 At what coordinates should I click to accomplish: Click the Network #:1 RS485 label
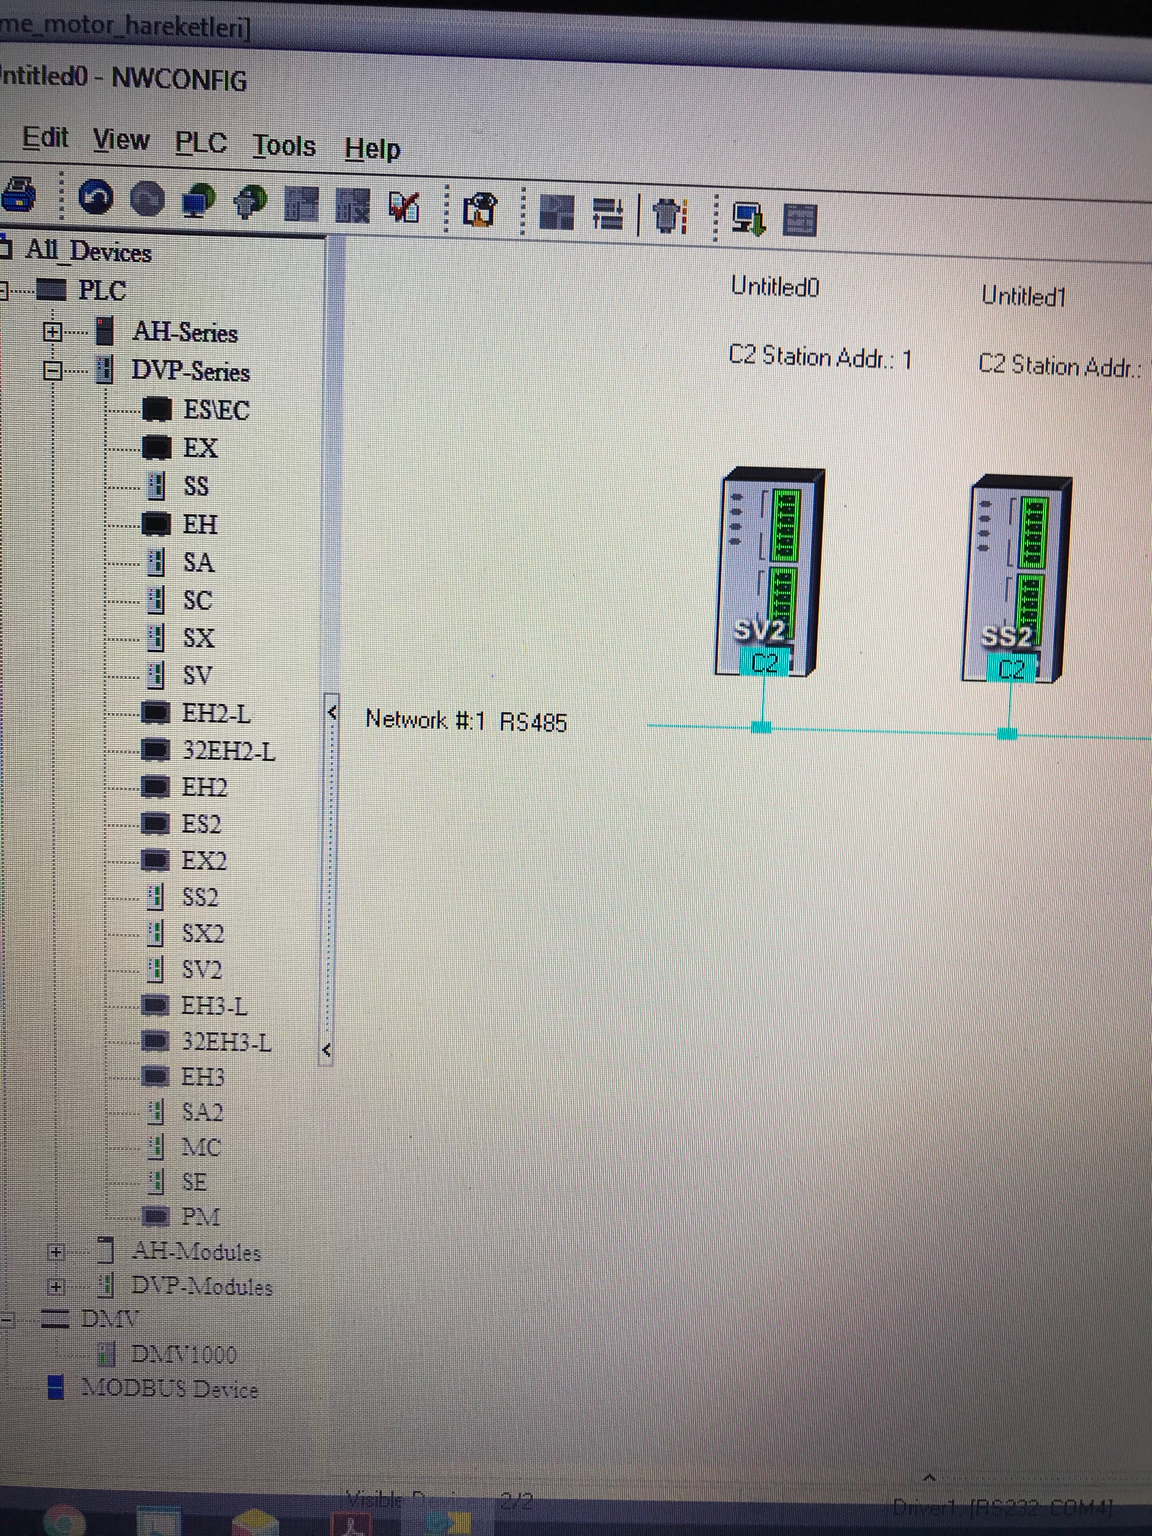[x=466, y=721]
